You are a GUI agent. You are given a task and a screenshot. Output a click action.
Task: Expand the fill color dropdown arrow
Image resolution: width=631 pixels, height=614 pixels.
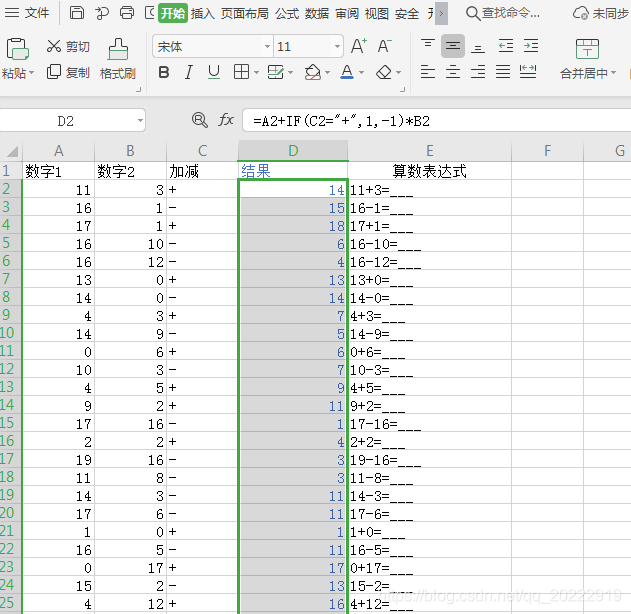pyautogui.click(x=327, y=73)
